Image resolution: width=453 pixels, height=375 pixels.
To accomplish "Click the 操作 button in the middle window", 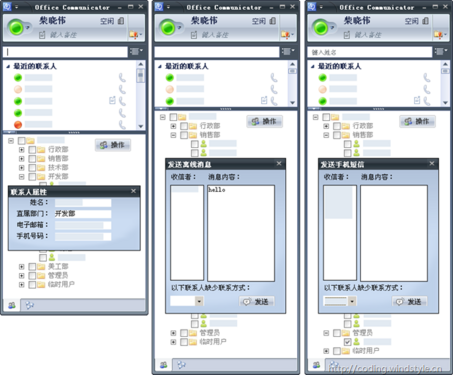I will coord(265,121).
